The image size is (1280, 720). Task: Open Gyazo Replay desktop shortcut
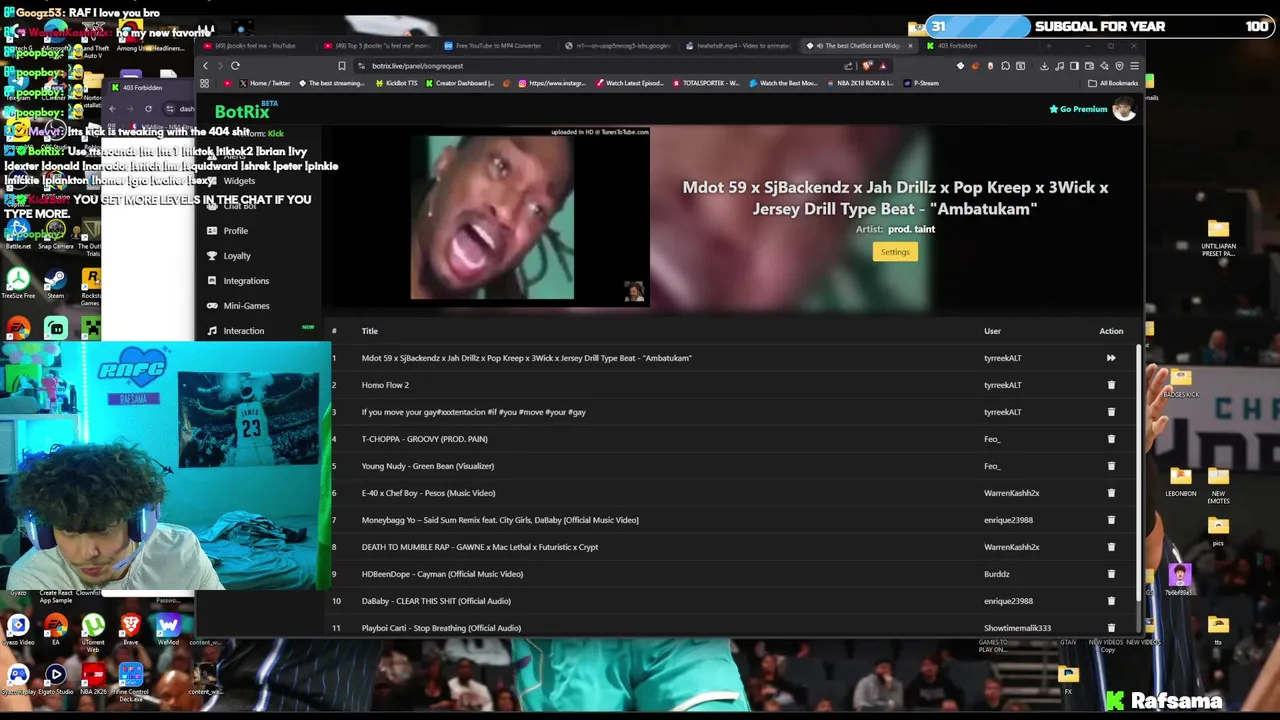tap(18, 680)
